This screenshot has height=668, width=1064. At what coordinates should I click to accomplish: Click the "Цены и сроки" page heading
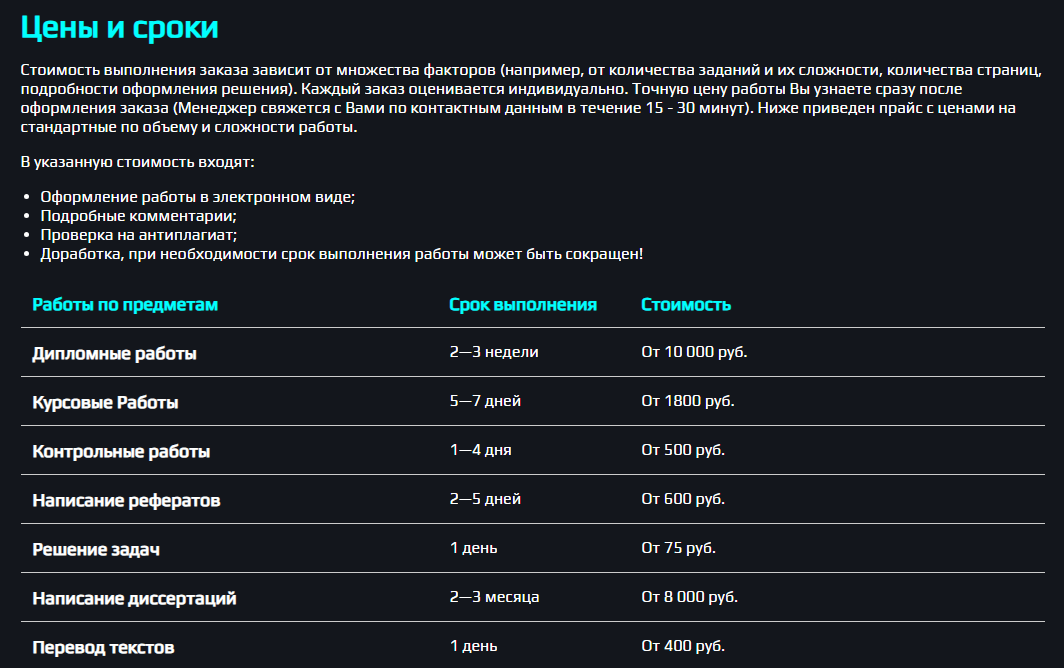[119, 27]
